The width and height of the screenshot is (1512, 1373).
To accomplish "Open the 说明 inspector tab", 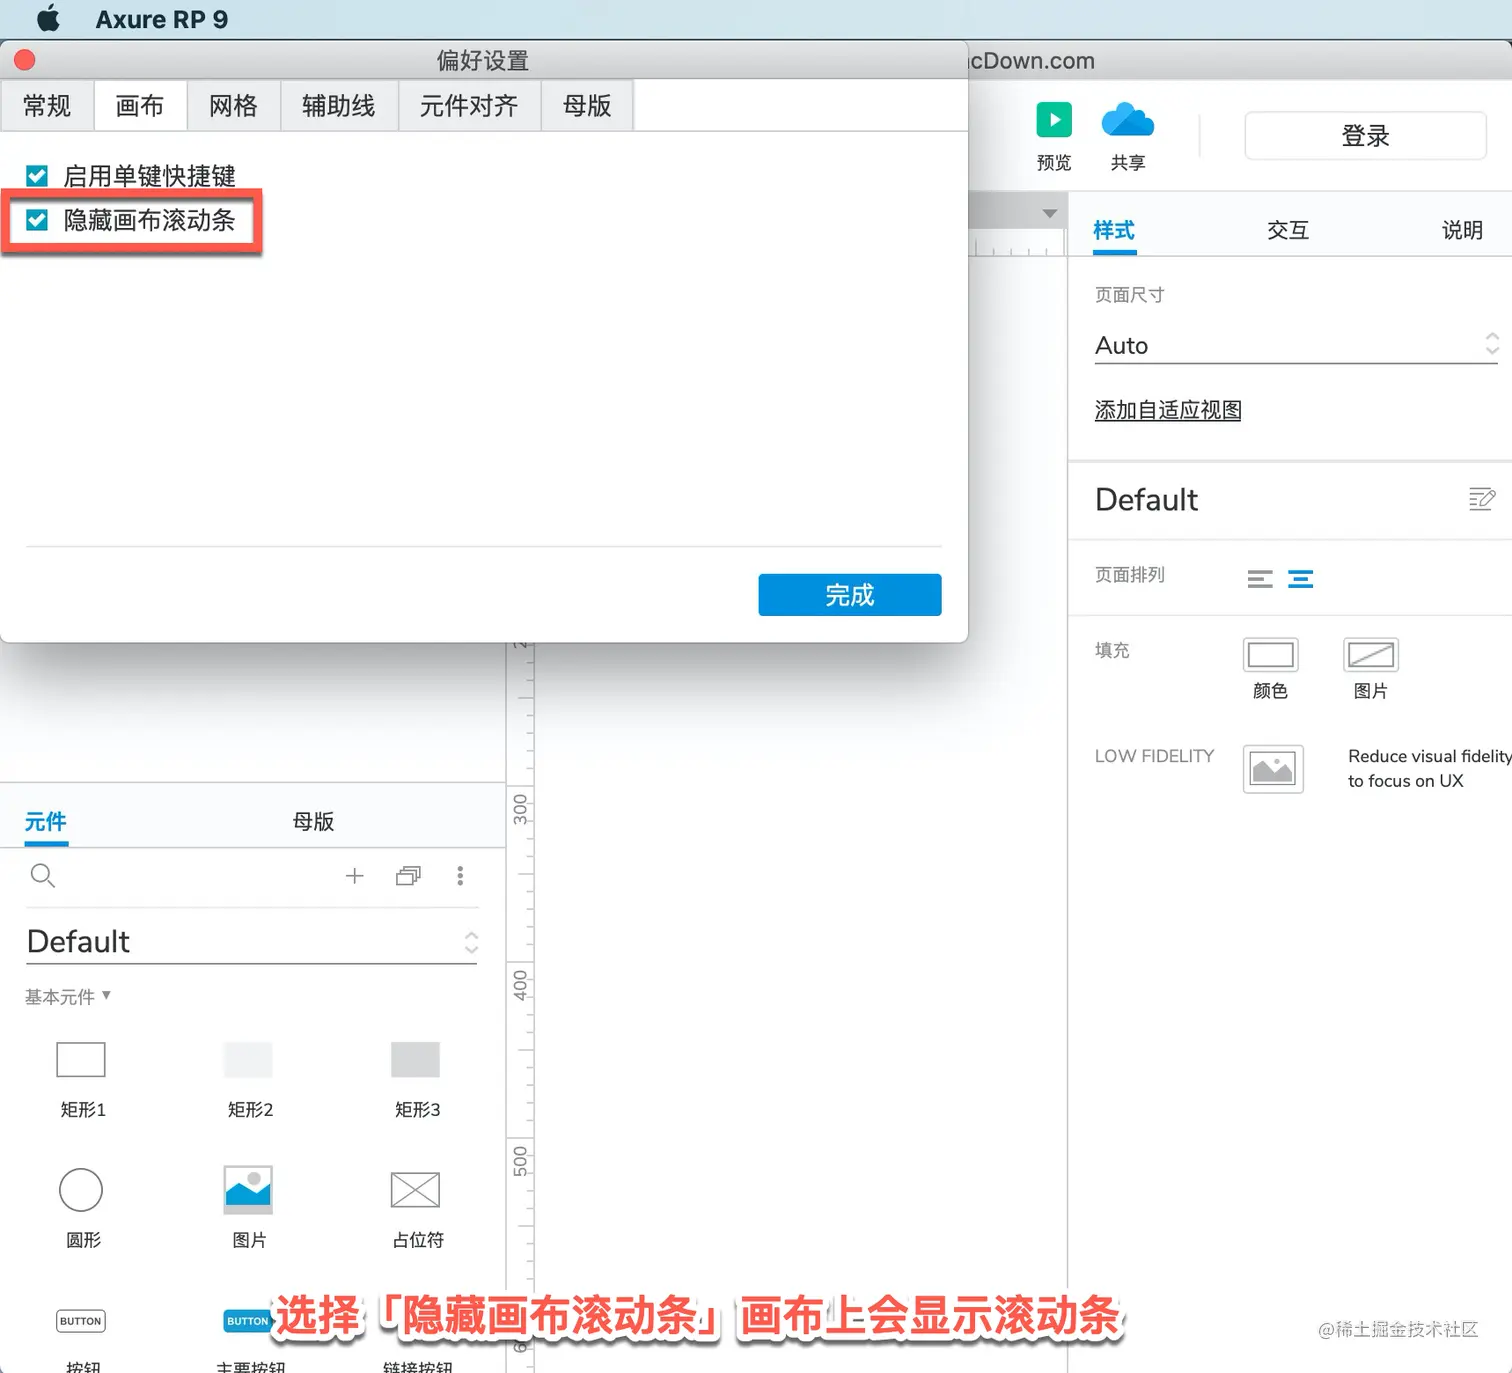I will pos(1462,231).
